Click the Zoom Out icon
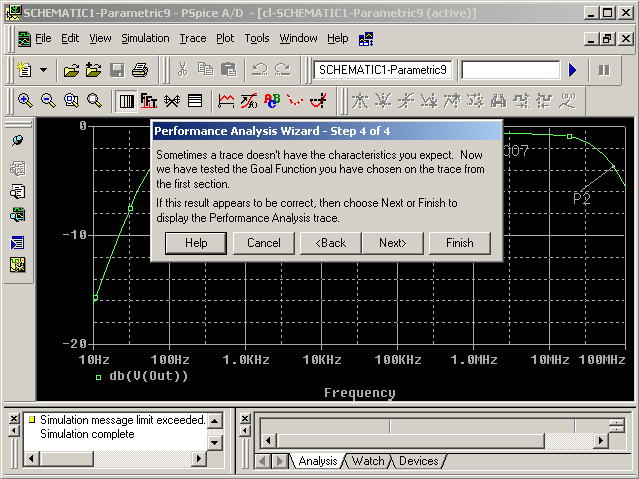The image size is (639, 479). coord(48,100)
